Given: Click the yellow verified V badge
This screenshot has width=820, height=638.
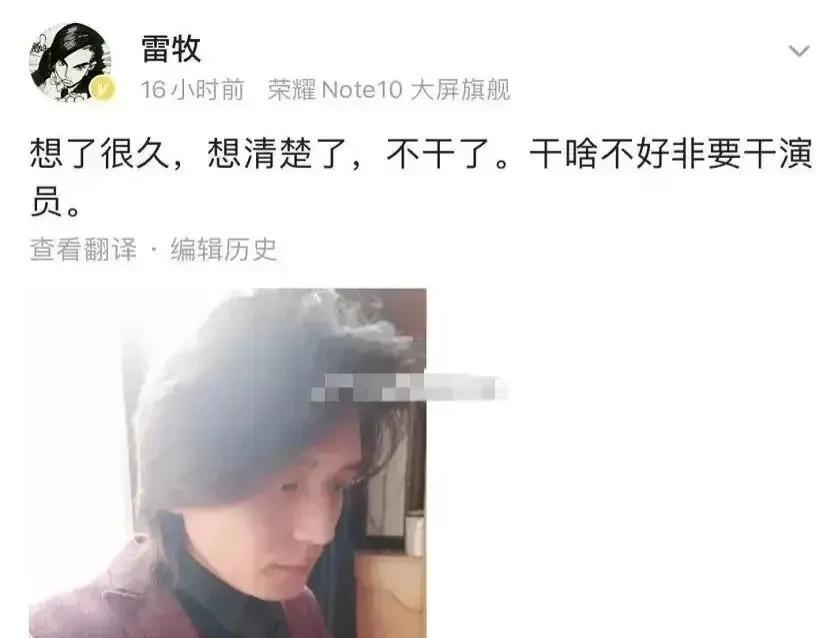Looking at the screenshot, I should tap(104, 88).
